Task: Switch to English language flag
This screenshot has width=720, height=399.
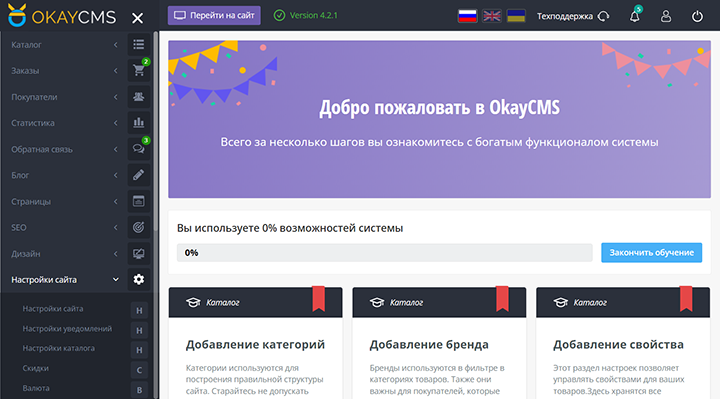Action: tap(492, 16)
